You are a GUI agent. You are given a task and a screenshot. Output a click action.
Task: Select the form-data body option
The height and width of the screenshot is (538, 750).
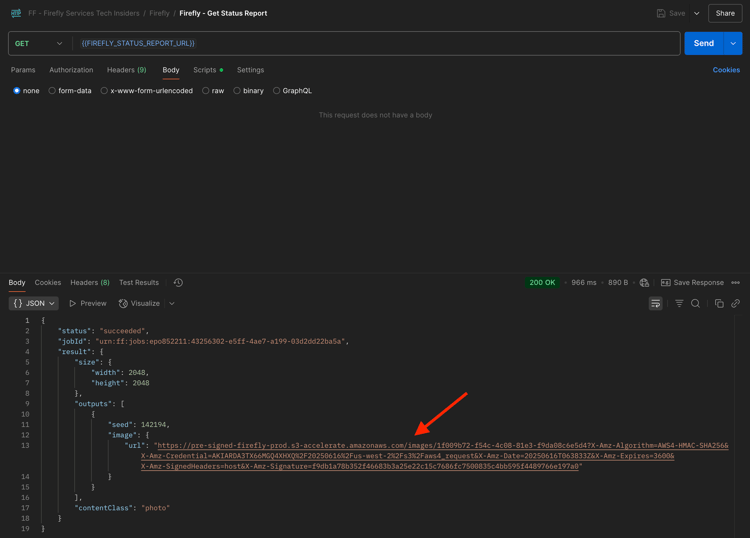tap(70, 91)
